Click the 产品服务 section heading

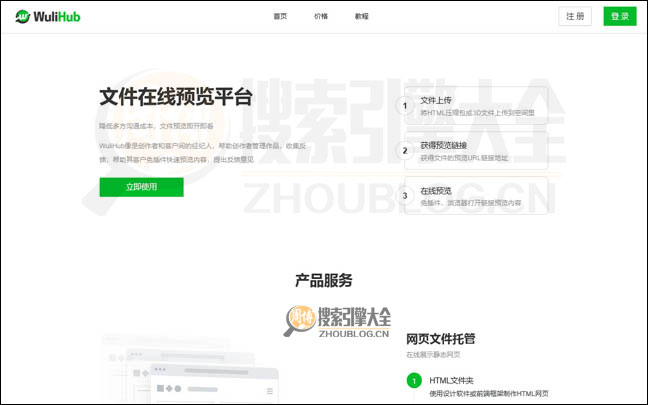324,281
